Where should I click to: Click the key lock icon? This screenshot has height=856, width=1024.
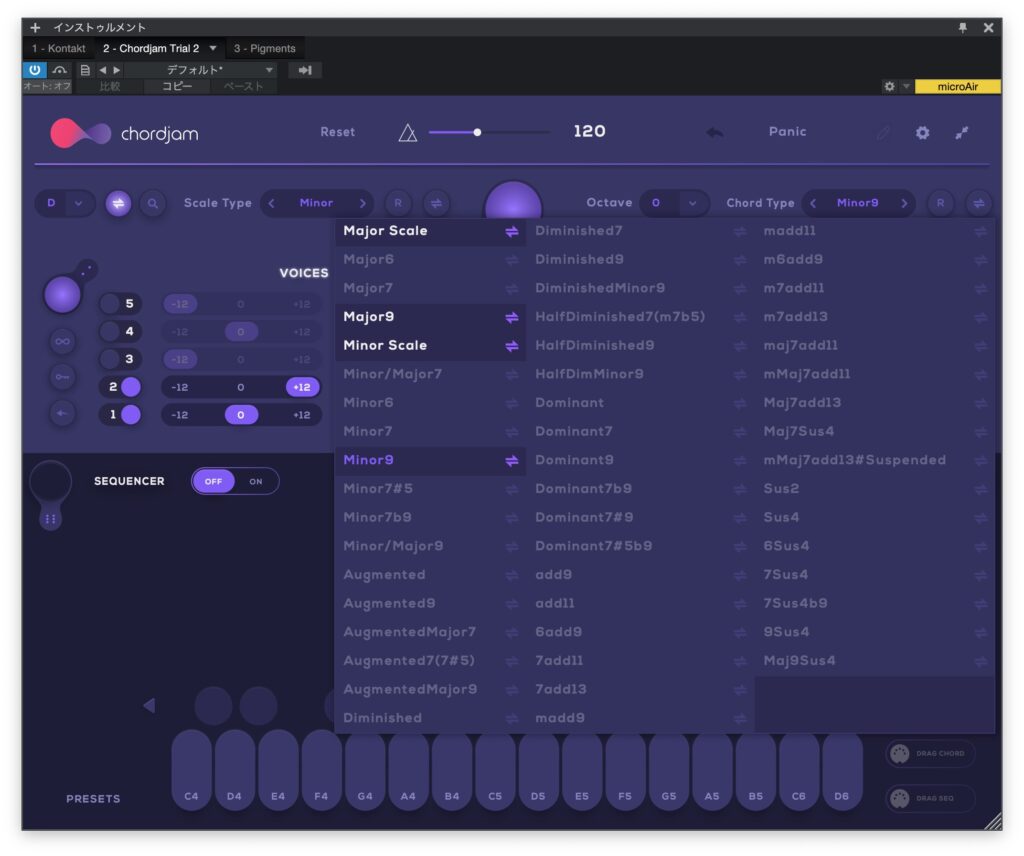63,378
